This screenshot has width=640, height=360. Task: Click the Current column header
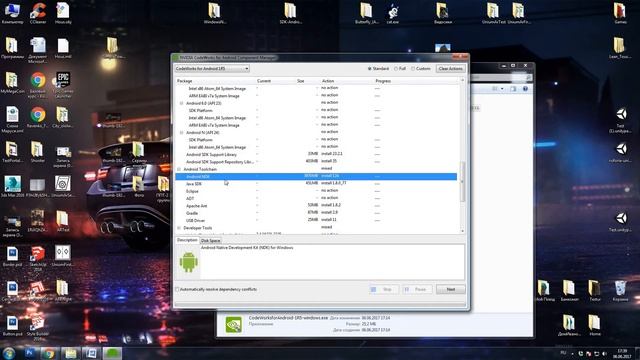coord(276,81)
